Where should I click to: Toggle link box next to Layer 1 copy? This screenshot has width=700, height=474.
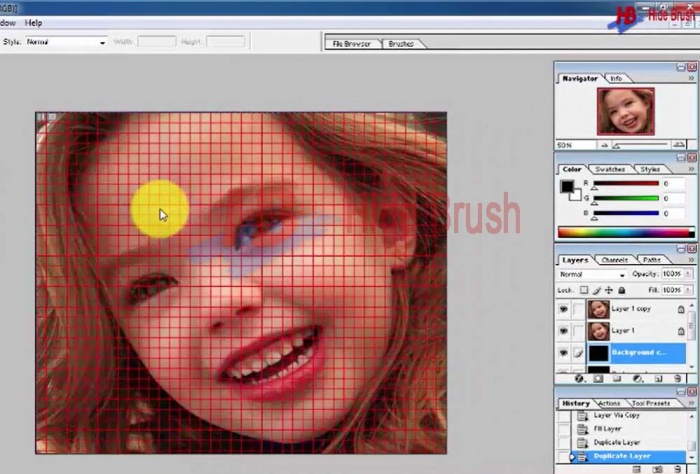(x=578, y=309)
